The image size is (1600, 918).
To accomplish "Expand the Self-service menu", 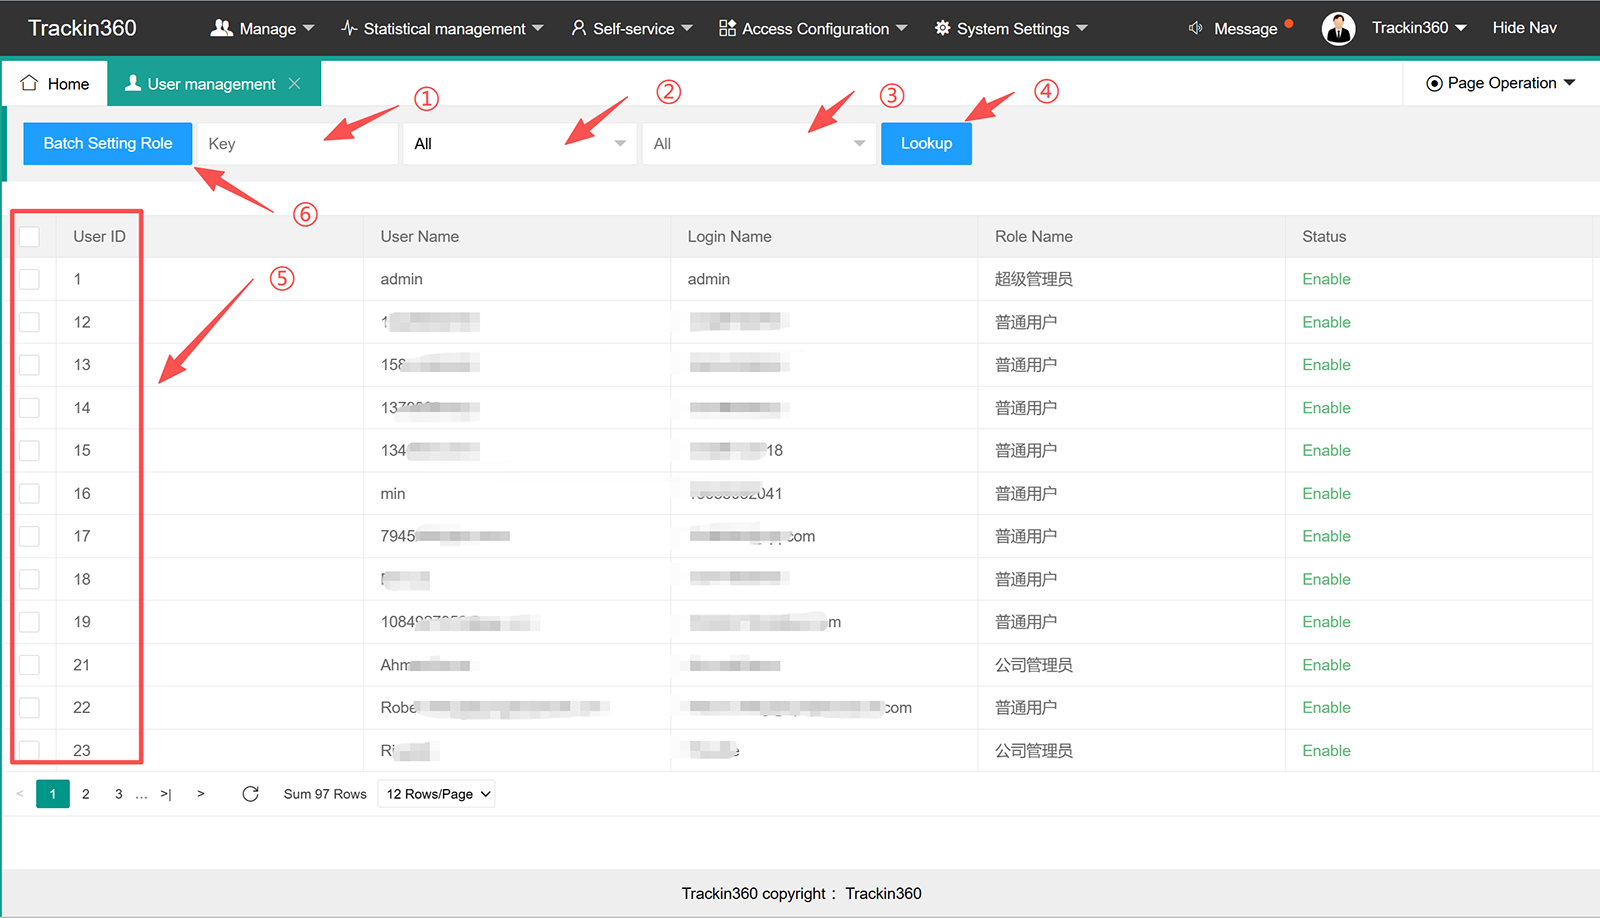I will pos(632,28).
